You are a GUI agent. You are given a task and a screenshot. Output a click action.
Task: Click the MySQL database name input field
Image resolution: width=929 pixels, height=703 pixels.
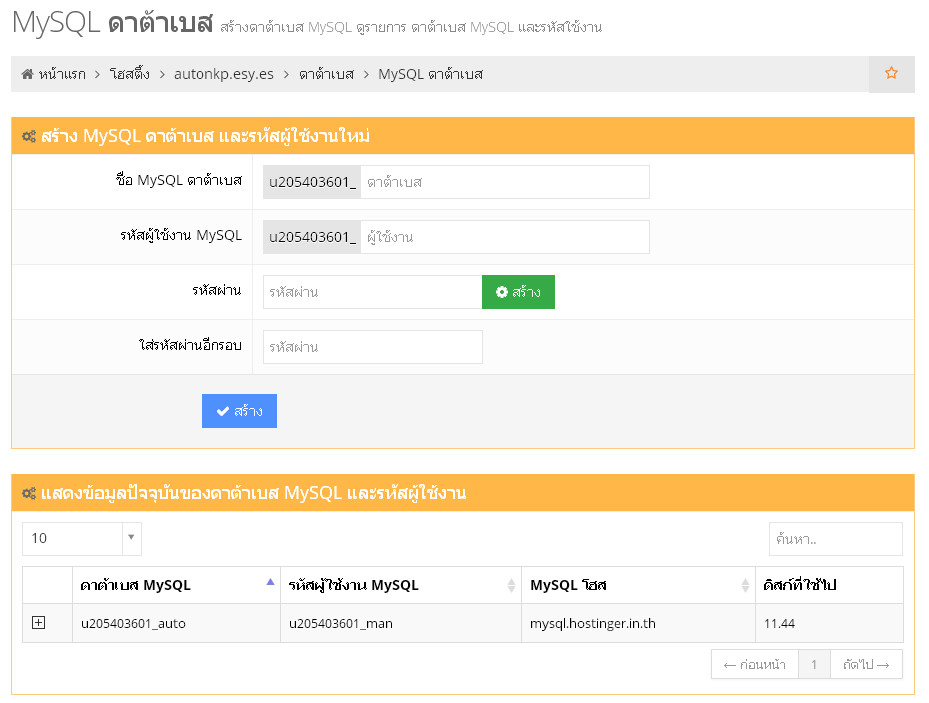pyautogui.click(x=504, y=182)
